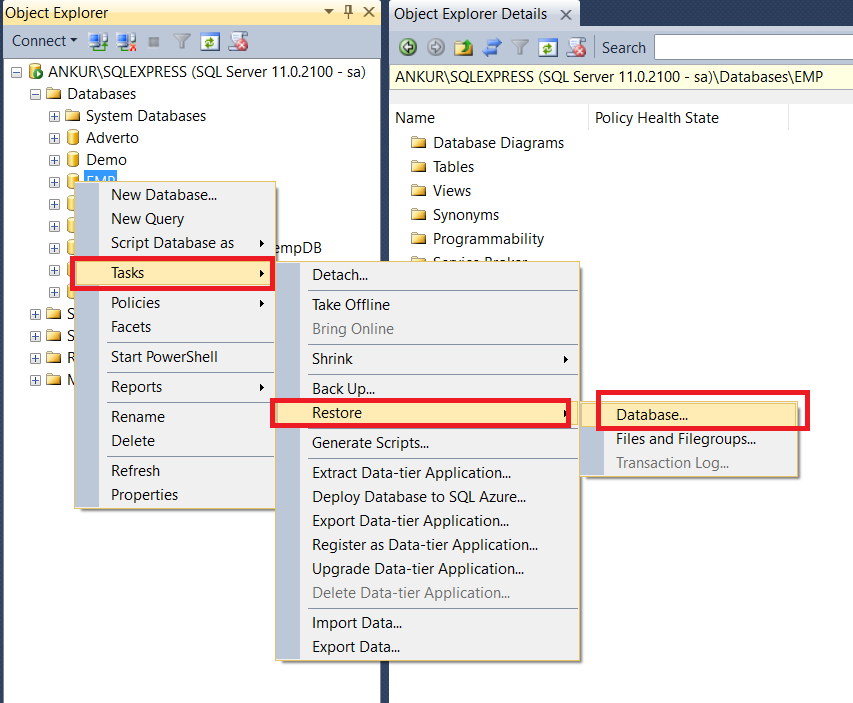The image size is (853, 703).
Task: Choose Start PowerShell from context menu
Action: [175, 357]
